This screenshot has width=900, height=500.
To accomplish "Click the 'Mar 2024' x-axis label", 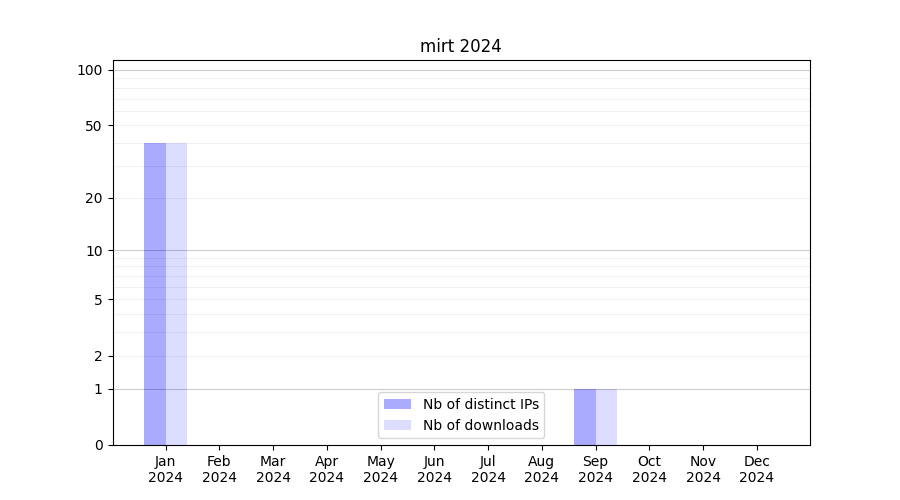I will [273, 469].
